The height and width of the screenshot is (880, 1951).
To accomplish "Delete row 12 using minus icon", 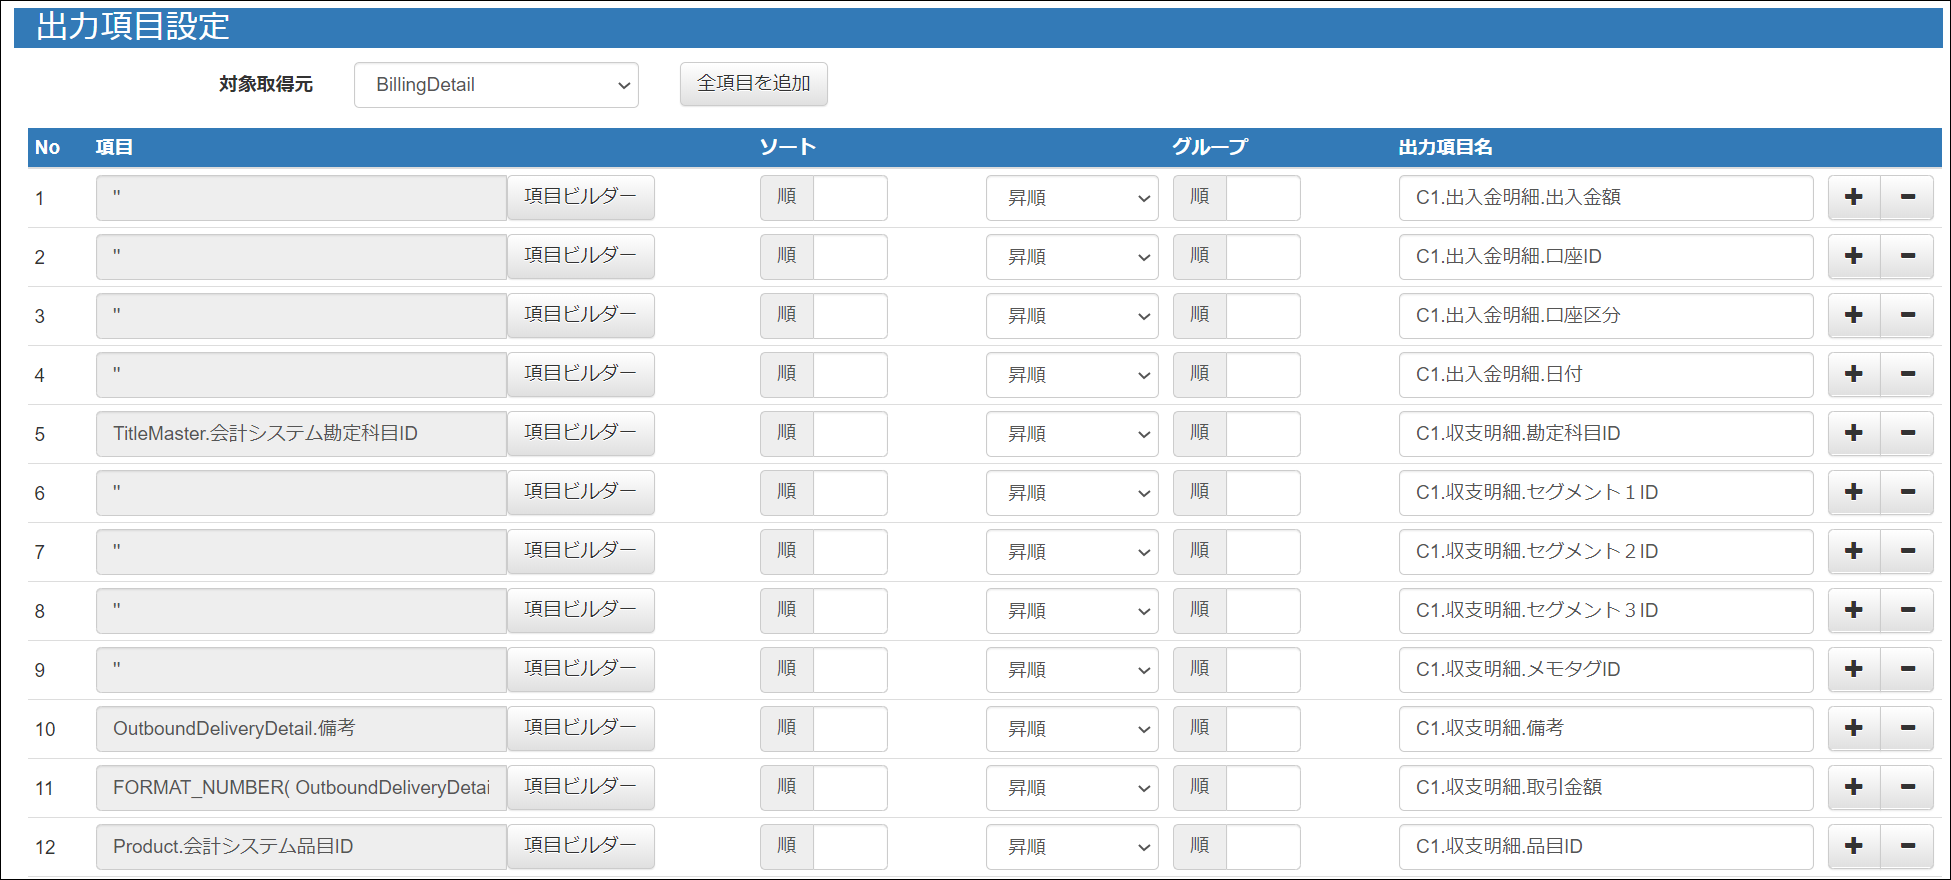I will tap(1907, 846).
